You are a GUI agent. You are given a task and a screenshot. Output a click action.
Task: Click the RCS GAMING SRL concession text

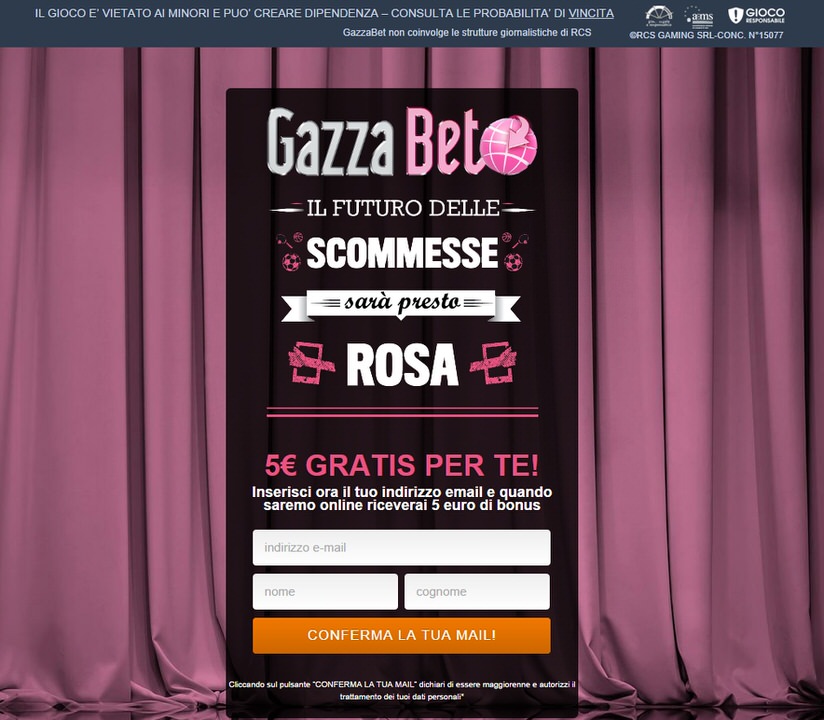pos(706,35)
